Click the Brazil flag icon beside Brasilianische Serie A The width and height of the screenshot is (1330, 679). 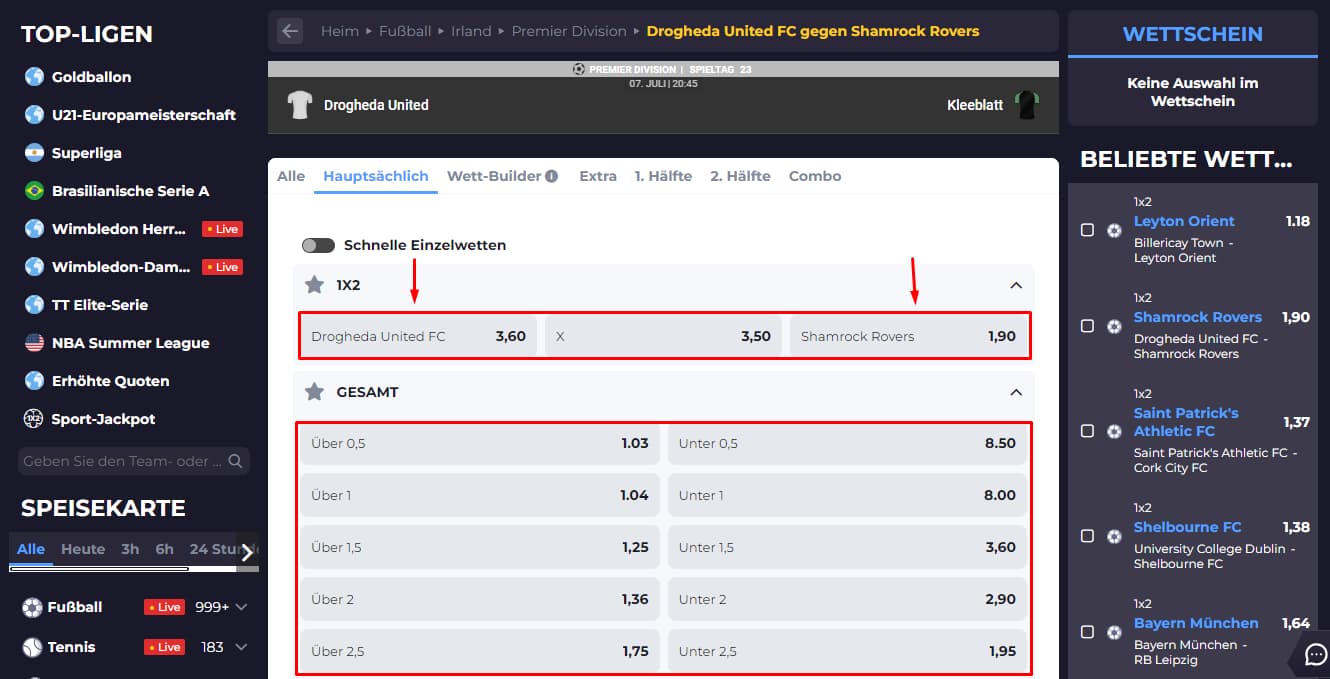(x=35, y=191)
